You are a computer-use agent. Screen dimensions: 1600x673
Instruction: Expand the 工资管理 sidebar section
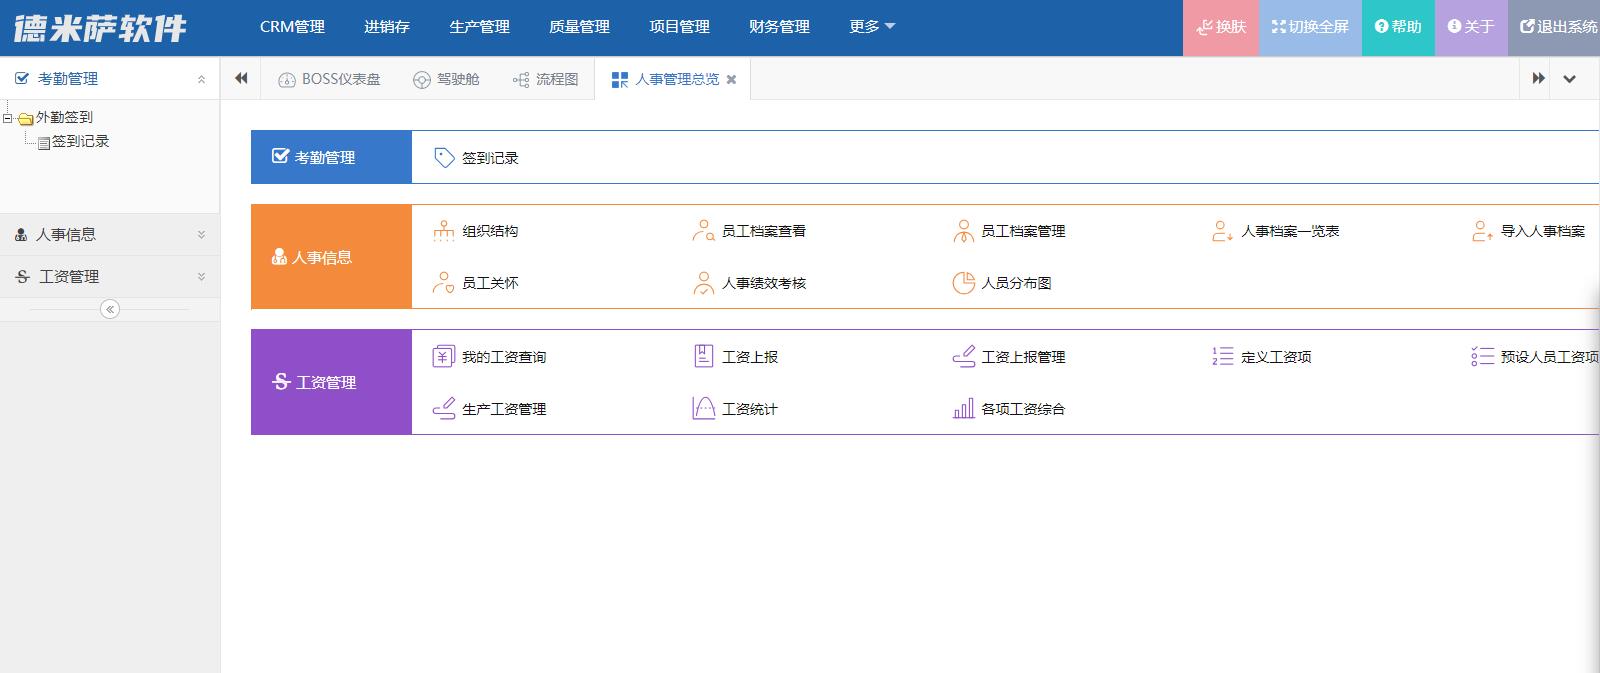click(109, 277)
